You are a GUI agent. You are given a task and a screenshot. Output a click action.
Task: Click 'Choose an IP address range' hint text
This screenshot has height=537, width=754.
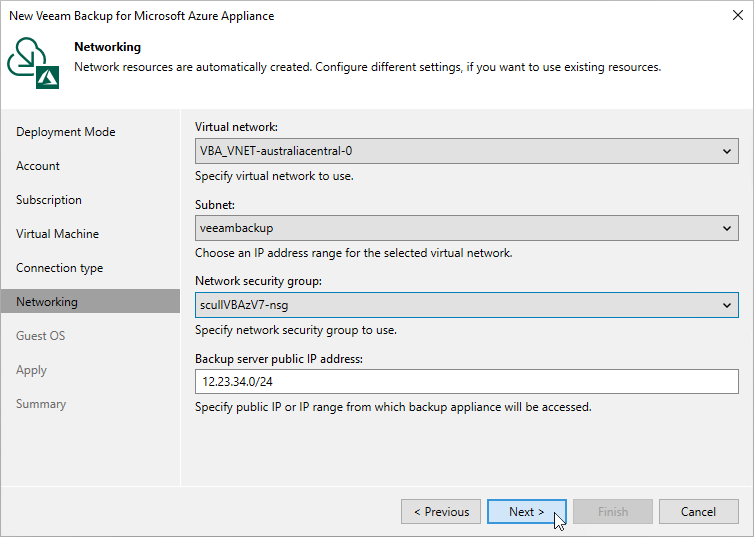[353, 253]
